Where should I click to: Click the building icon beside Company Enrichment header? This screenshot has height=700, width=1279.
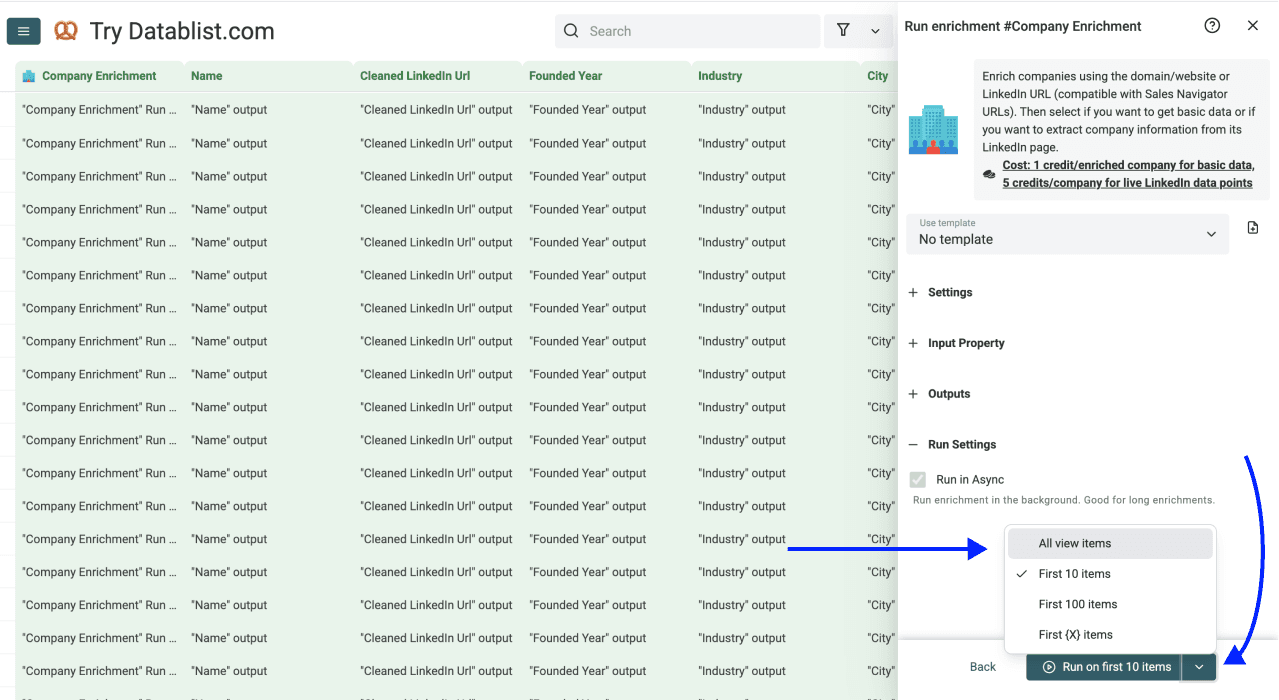[x=29, y=75]
